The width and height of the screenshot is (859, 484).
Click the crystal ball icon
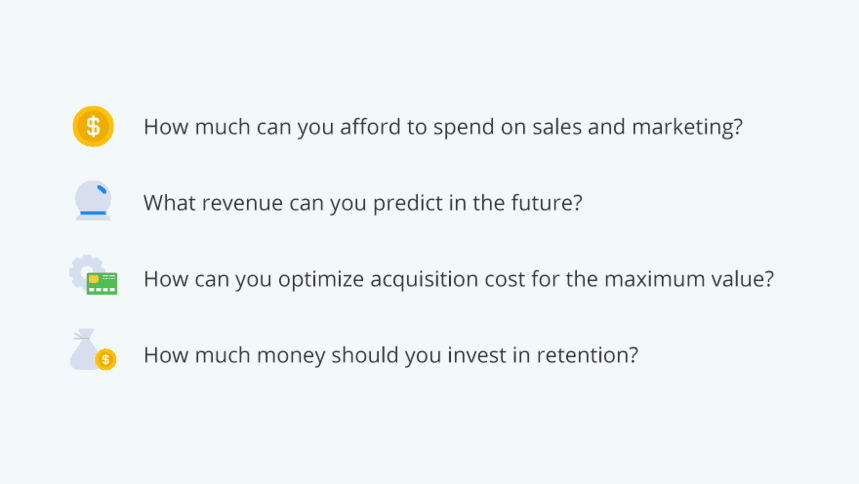[x=93, y=197]
